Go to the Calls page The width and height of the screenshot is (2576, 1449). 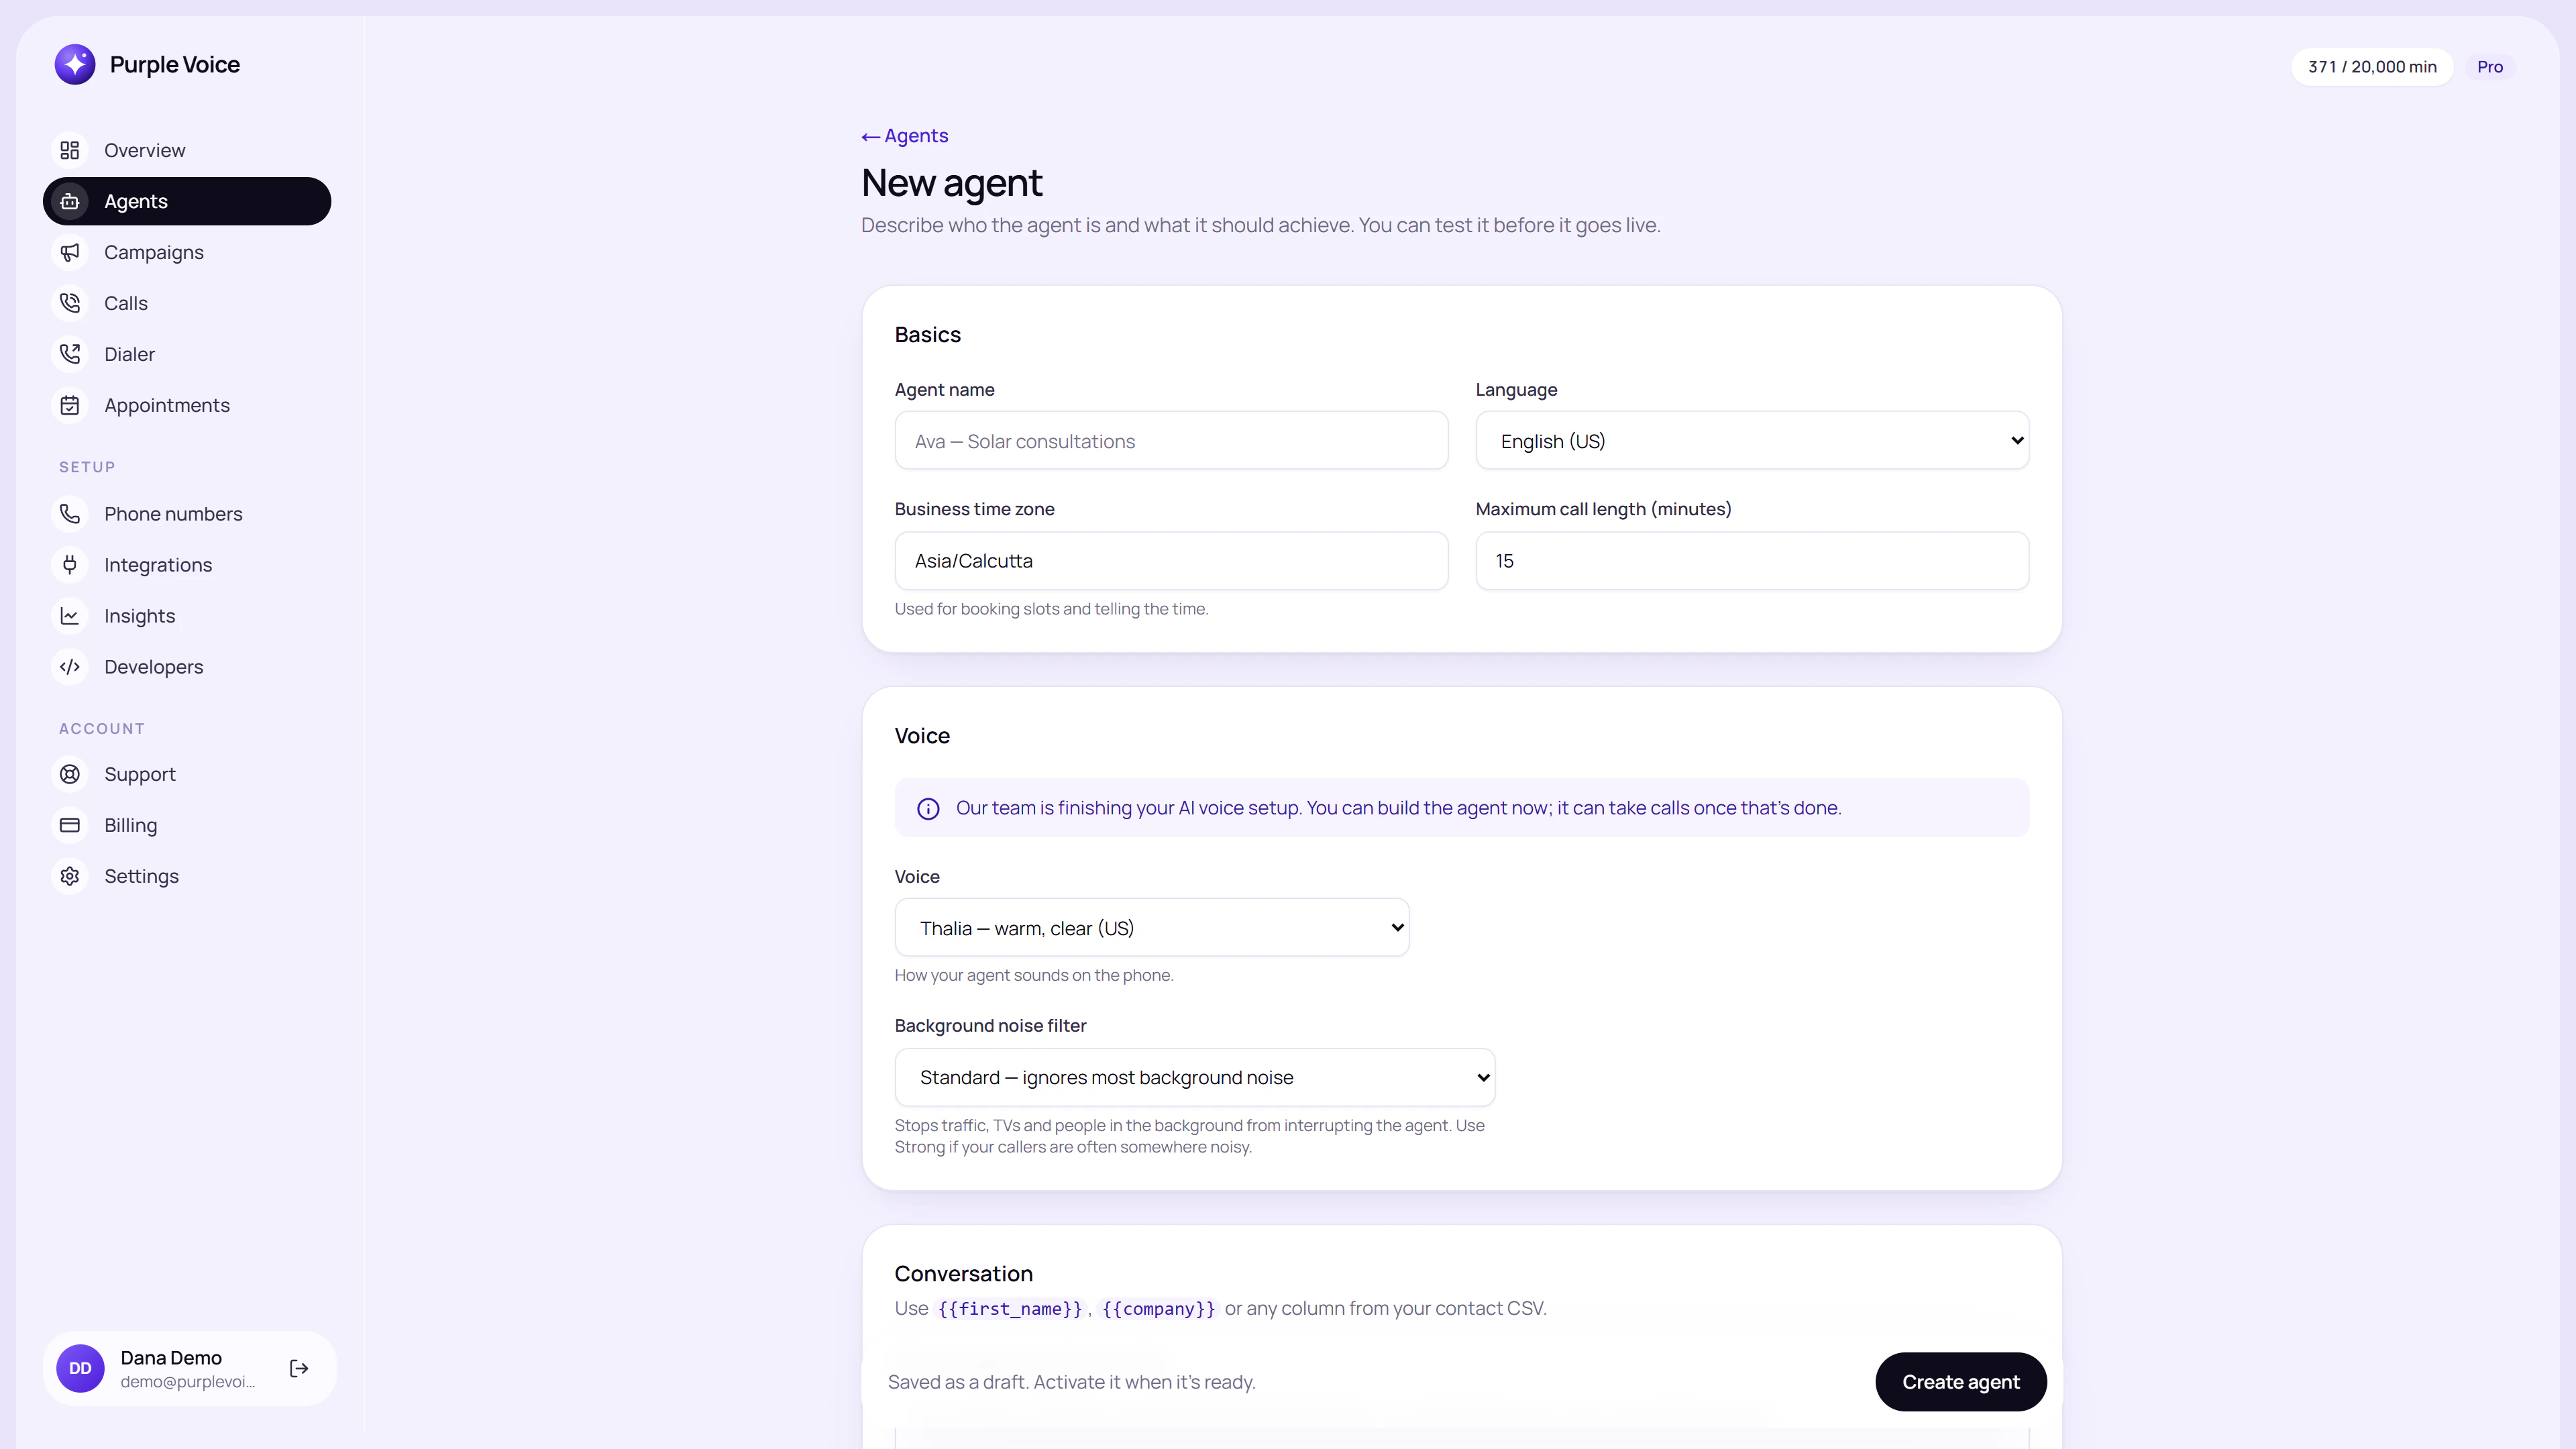(187, 303)
